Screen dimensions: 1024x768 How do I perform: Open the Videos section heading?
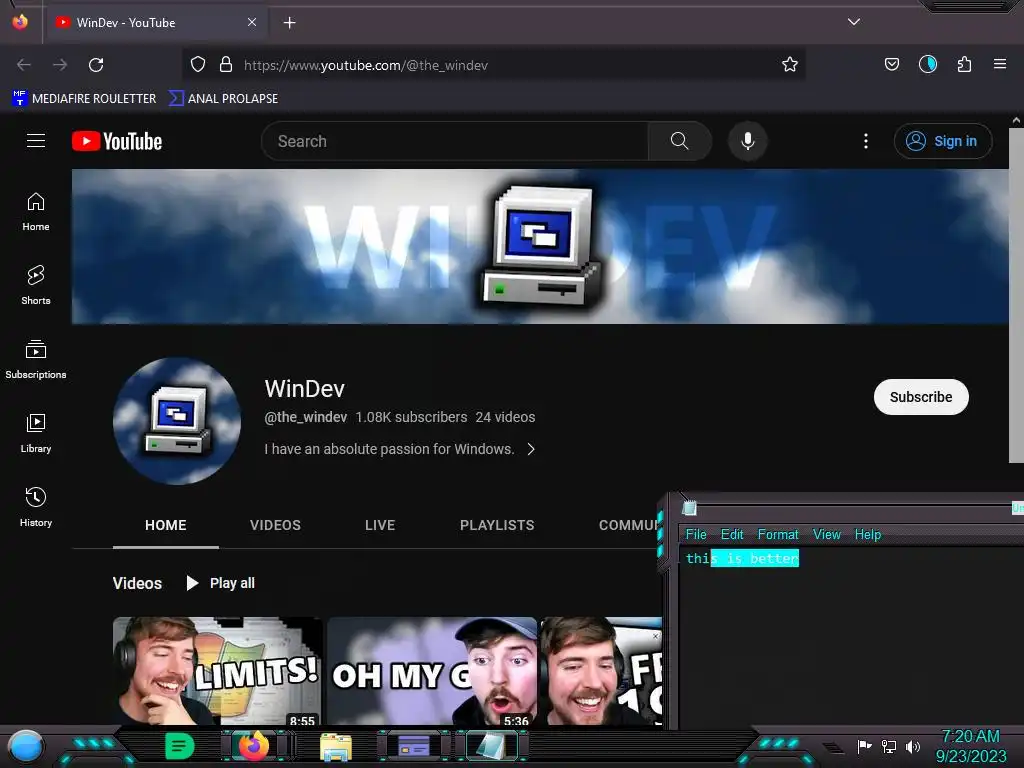[x=137, y=583]
